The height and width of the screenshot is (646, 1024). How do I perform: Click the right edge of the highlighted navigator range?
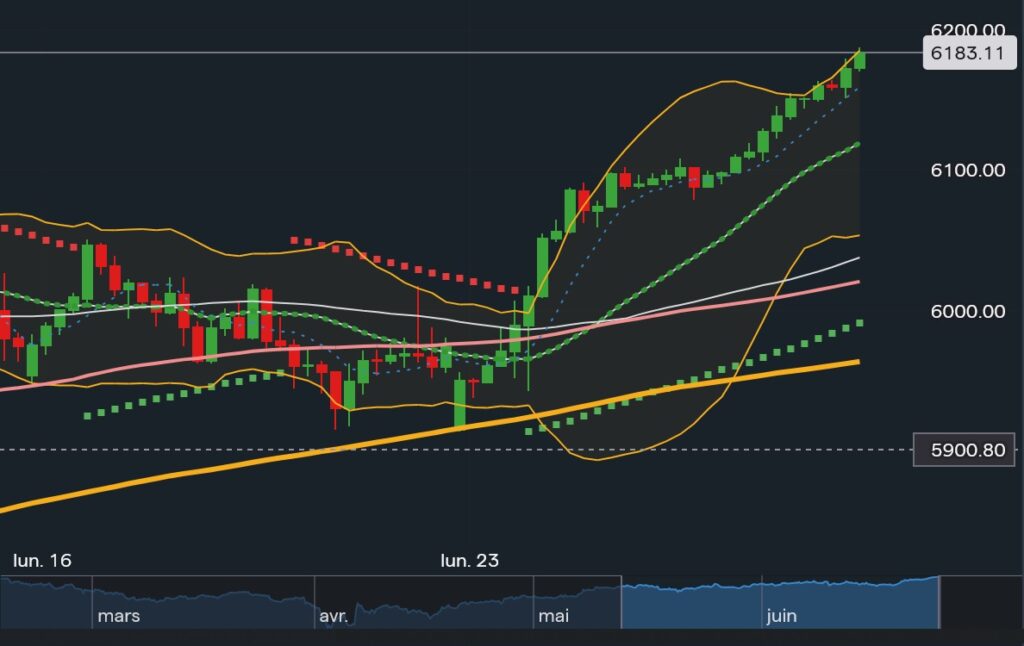pos(939,602)
